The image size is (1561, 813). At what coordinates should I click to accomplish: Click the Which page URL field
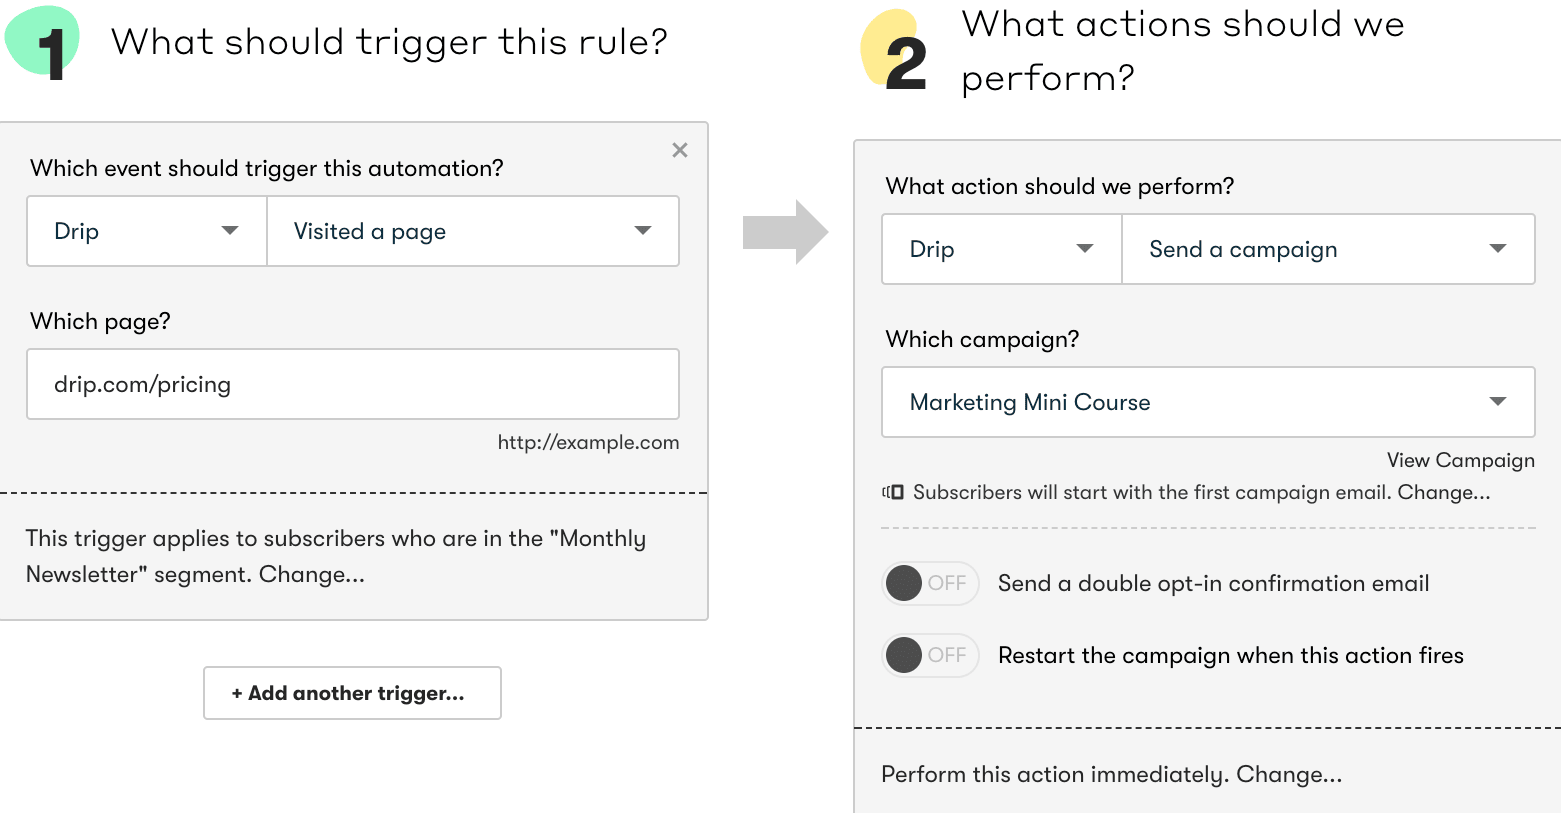(353, 384)
